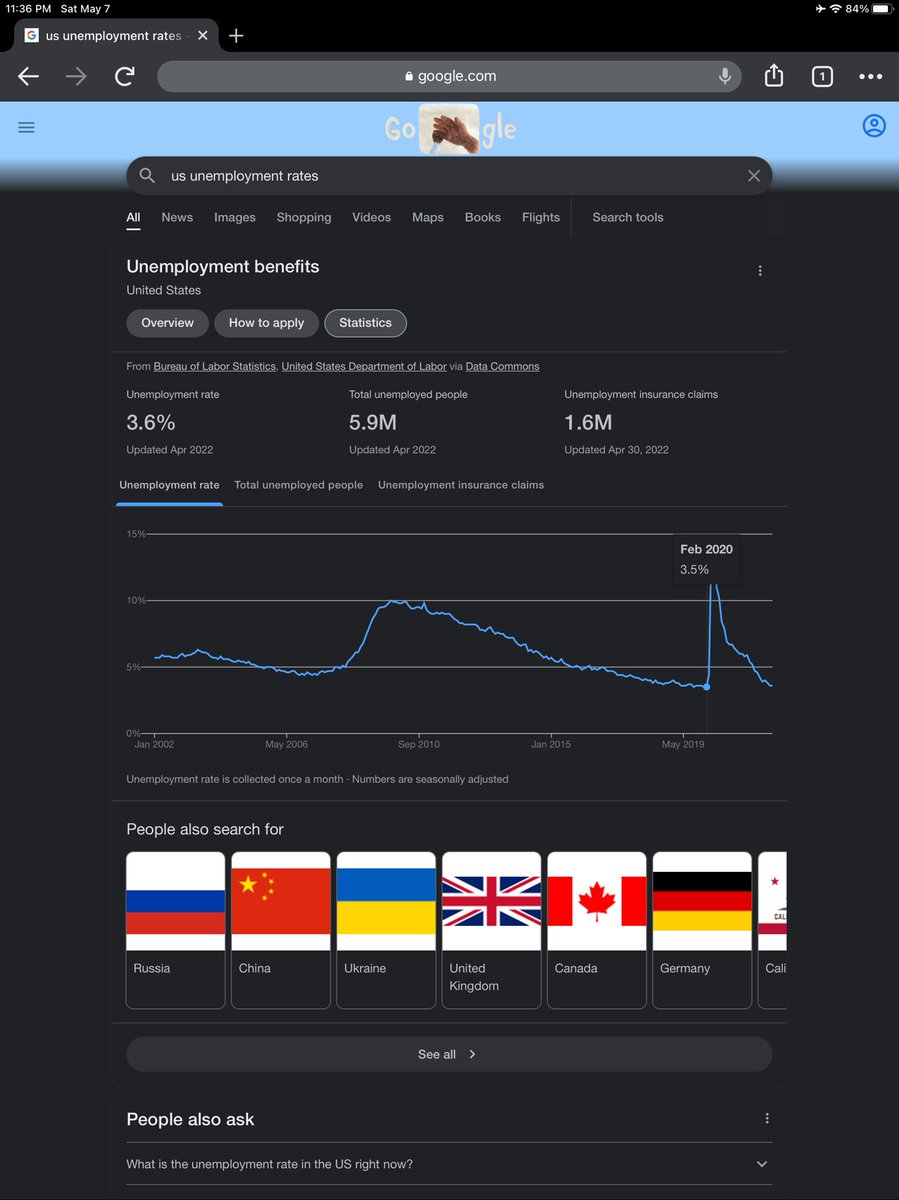This screenshot has height=1200, width=899.
Task: Close the us unemployment rates tab
Action: pyautogui.click(x=203, y=36)
